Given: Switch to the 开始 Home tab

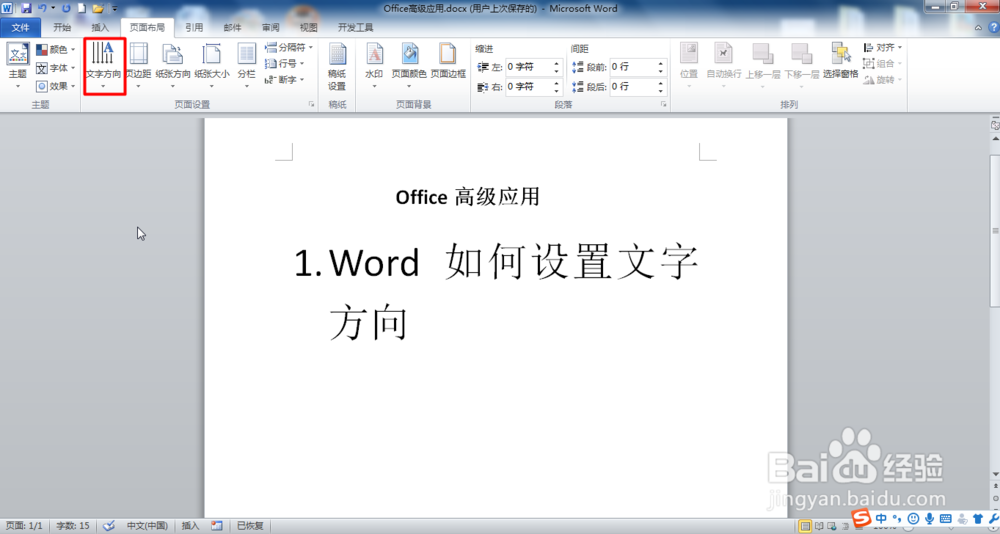Looking at the screenshot, I should click(x=62, y=27).
